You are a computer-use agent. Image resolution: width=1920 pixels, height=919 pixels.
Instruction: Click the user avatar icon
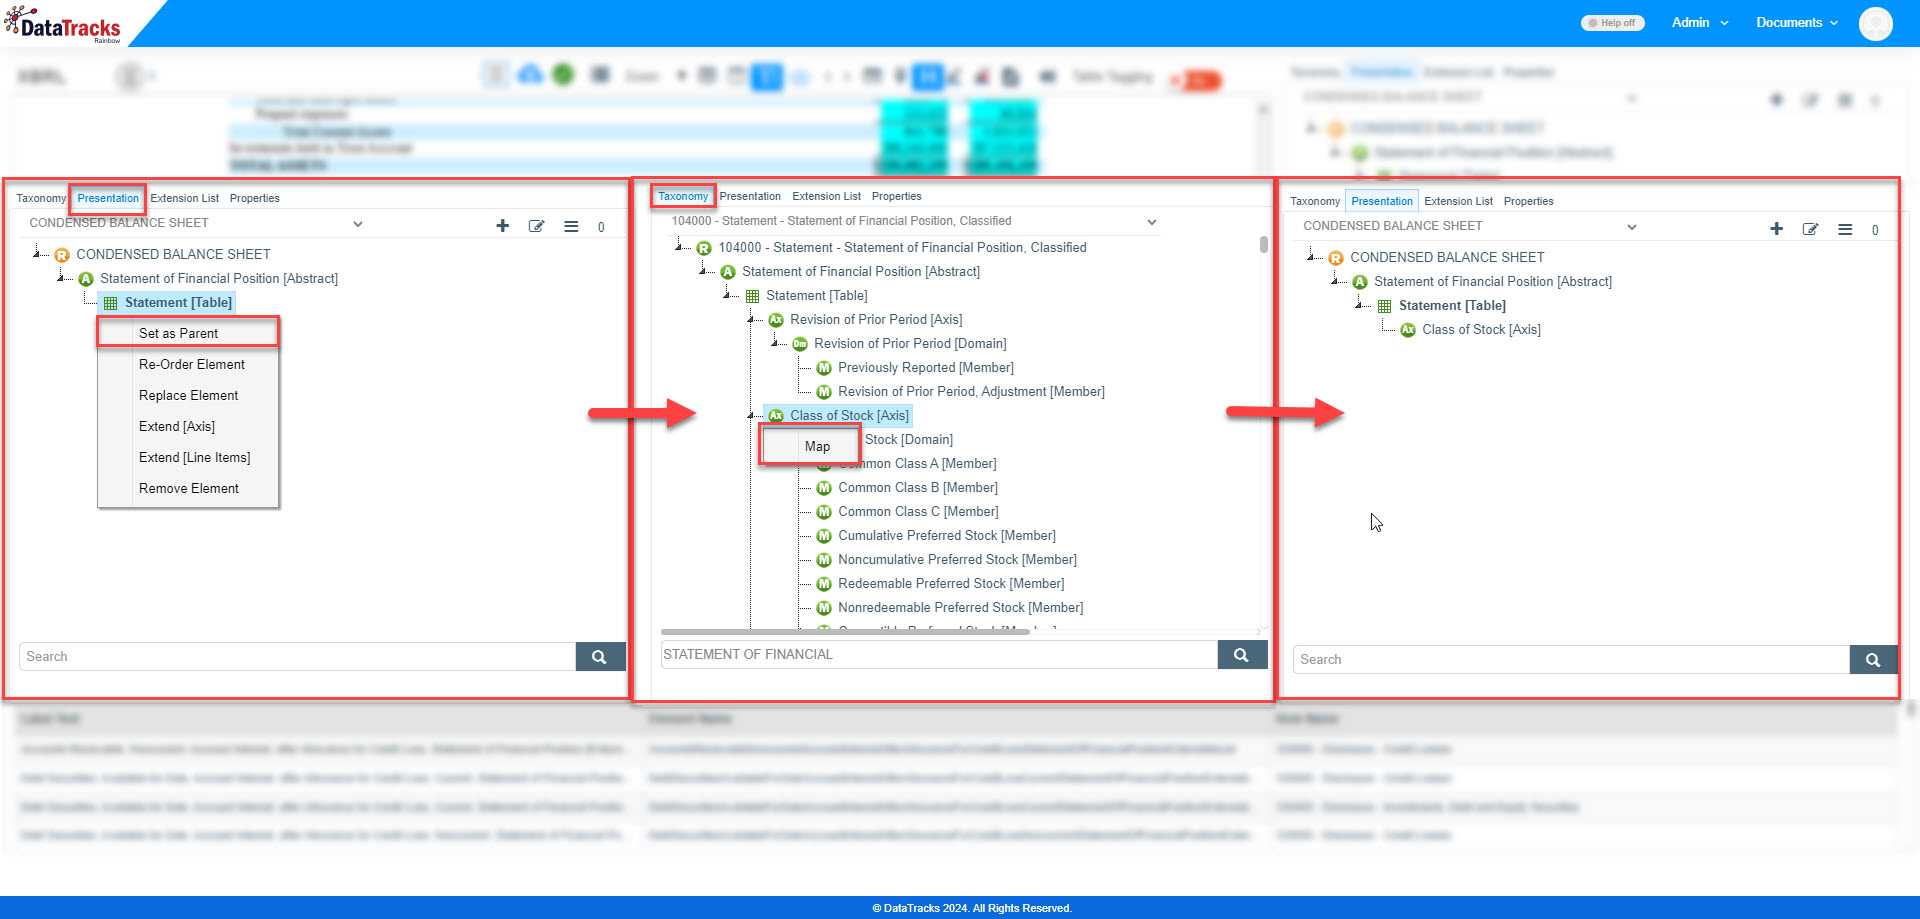[1875, 23]
